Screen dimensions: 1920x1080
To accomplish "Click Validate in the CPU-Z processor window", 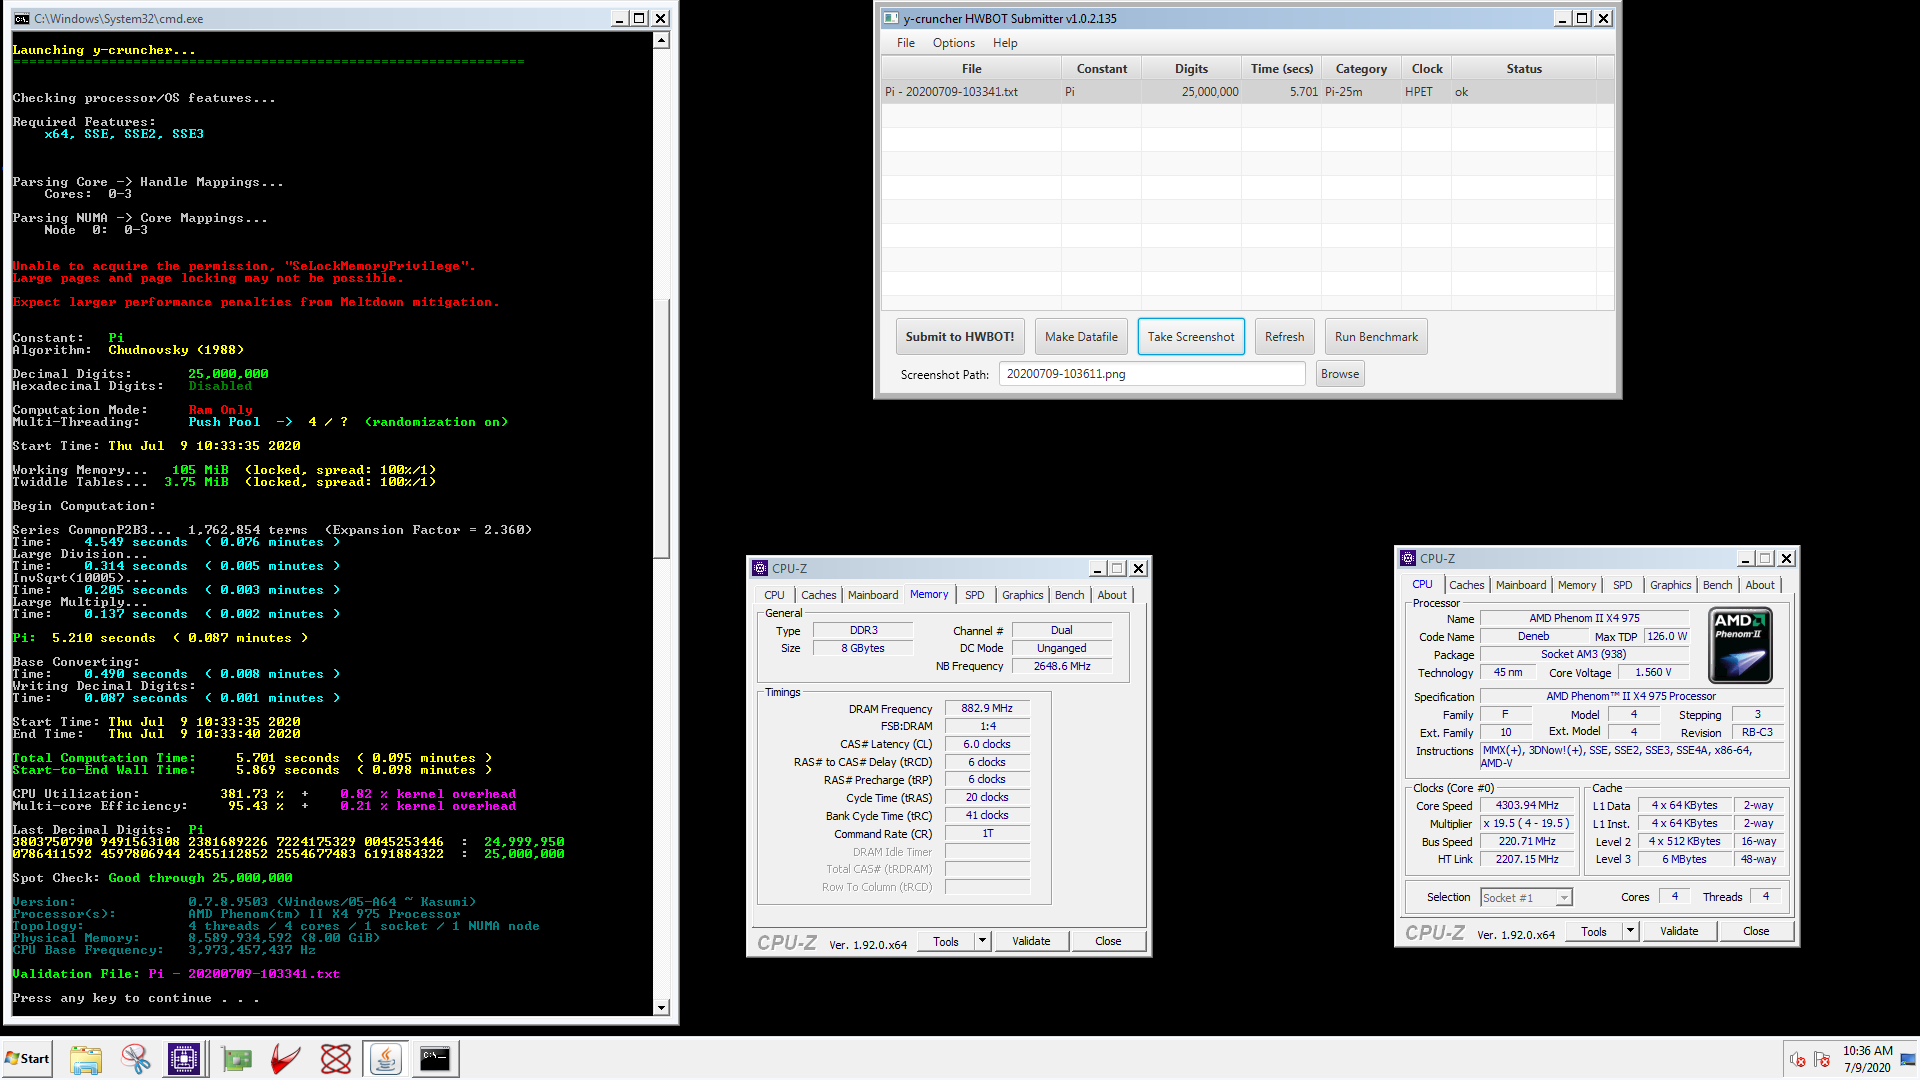I will tap(1679, 931).
